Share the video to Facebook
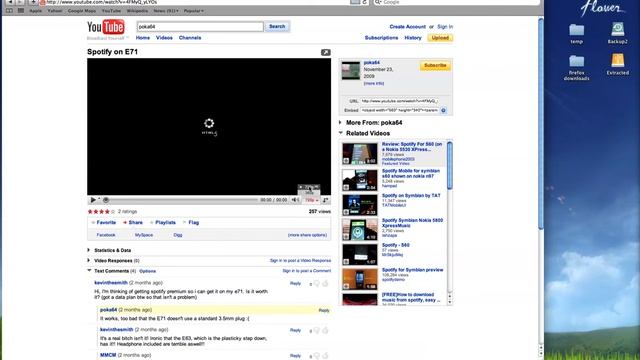 click(106, 235)
